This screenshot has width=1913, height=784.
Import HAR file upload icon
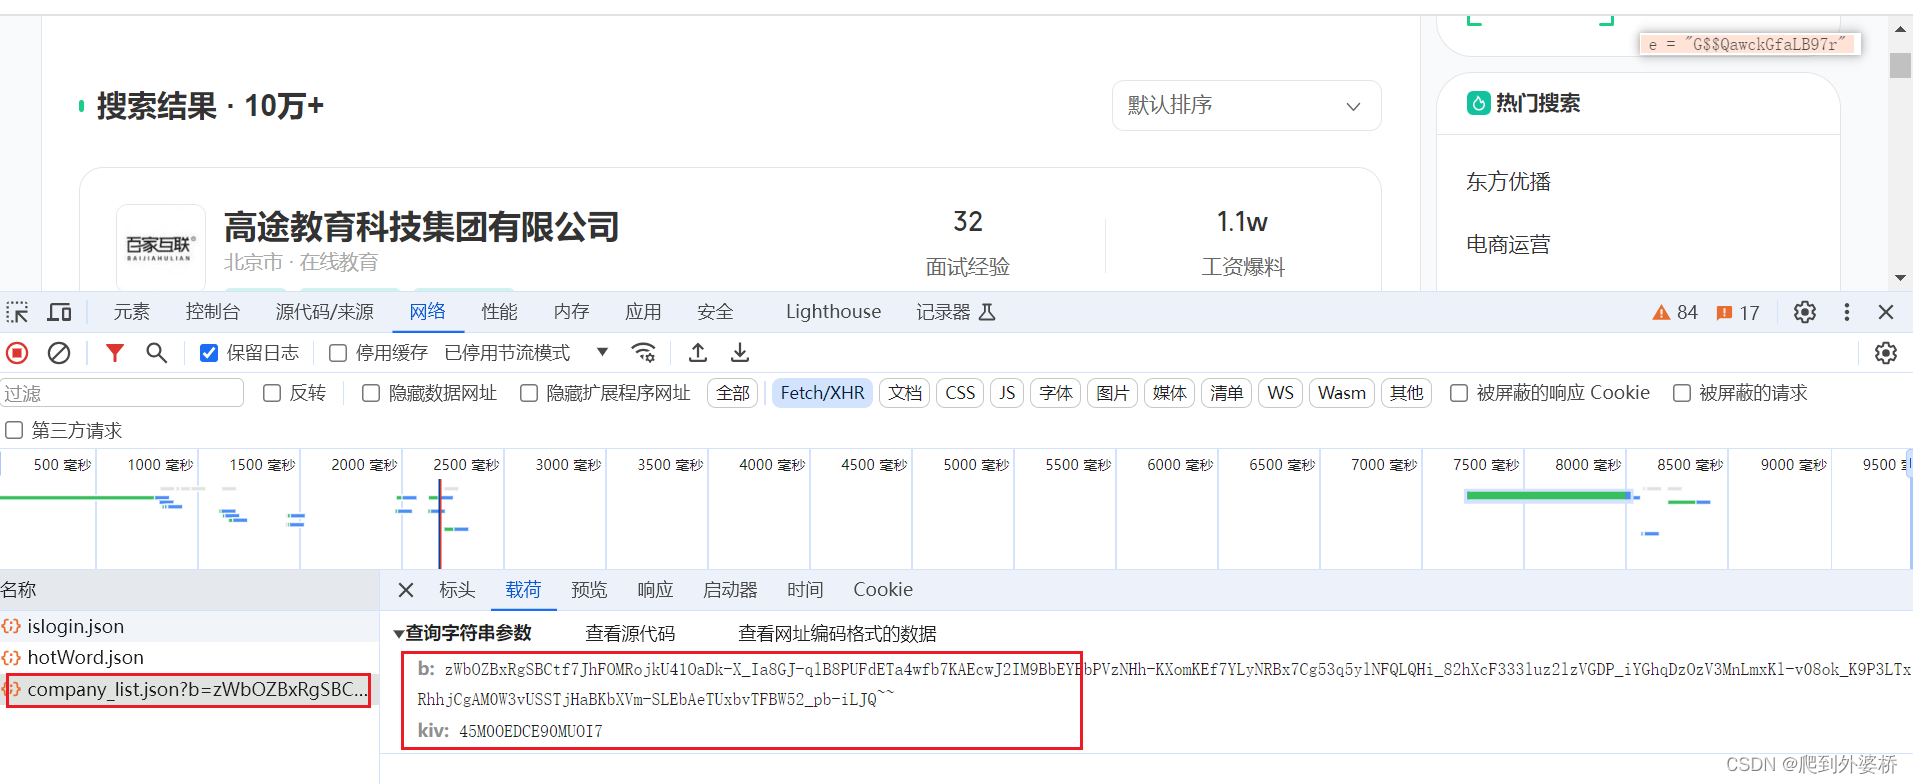(698, 353)
